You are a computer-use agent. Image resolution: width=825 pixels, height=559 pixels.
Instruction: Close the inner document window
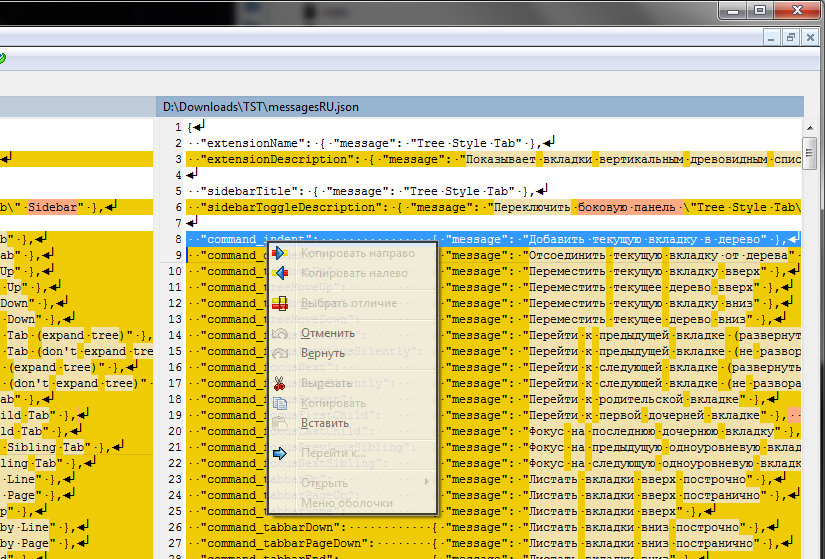coord(810,37)
